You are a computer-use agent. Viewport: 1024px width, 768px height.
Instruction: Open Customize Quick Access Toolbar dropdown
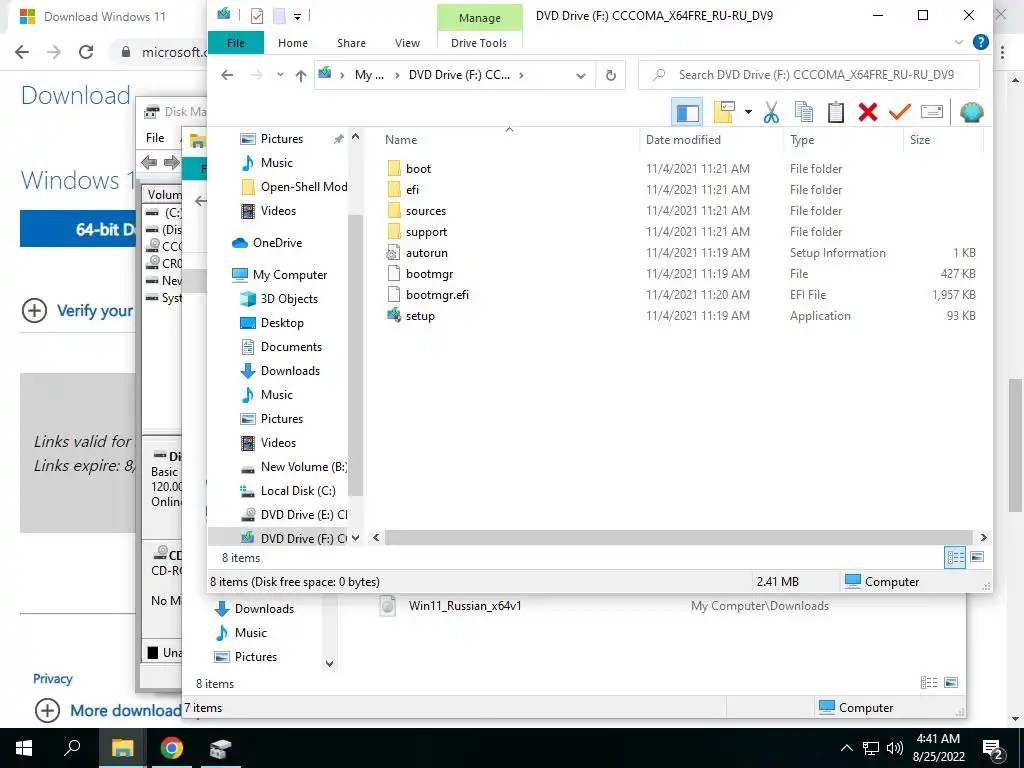click(297, 16)
